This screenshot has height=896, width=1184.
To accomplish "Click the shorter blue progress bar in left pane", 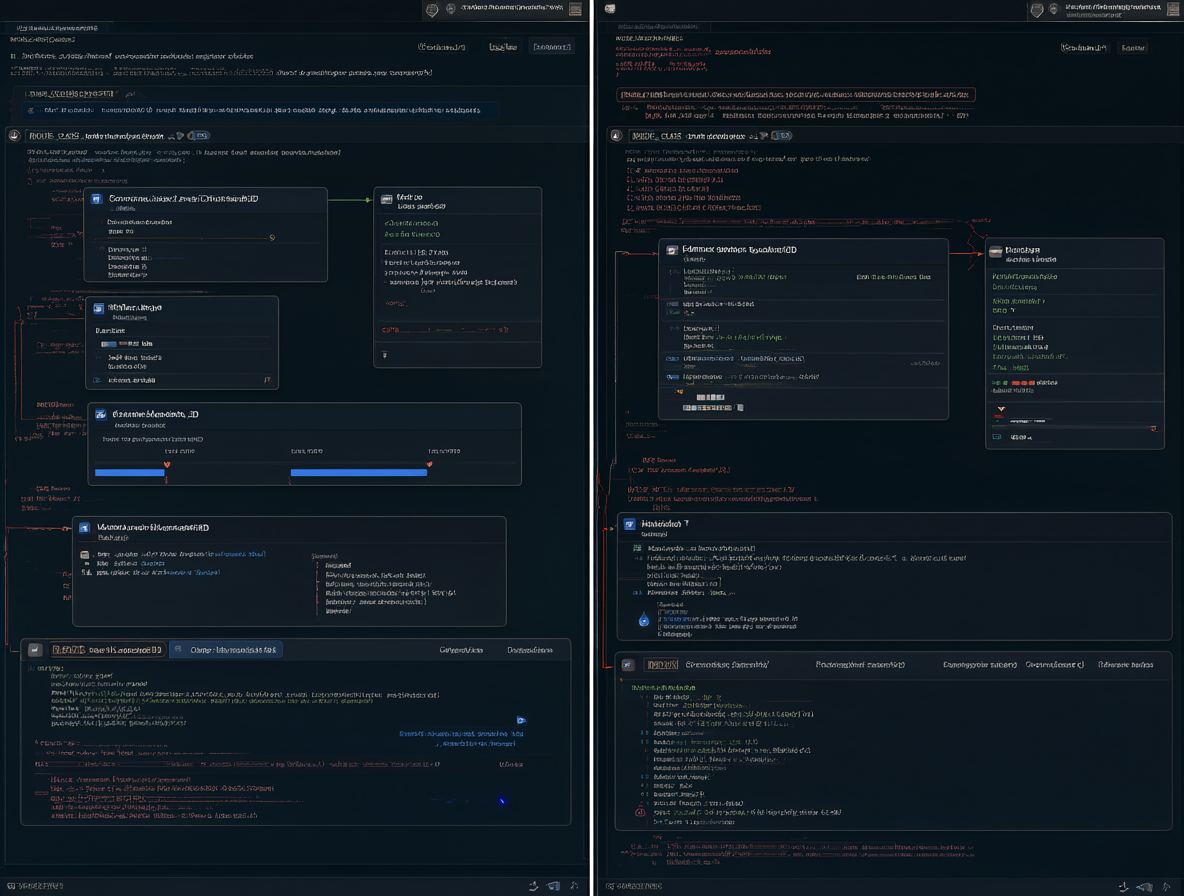I will [130, 473].
